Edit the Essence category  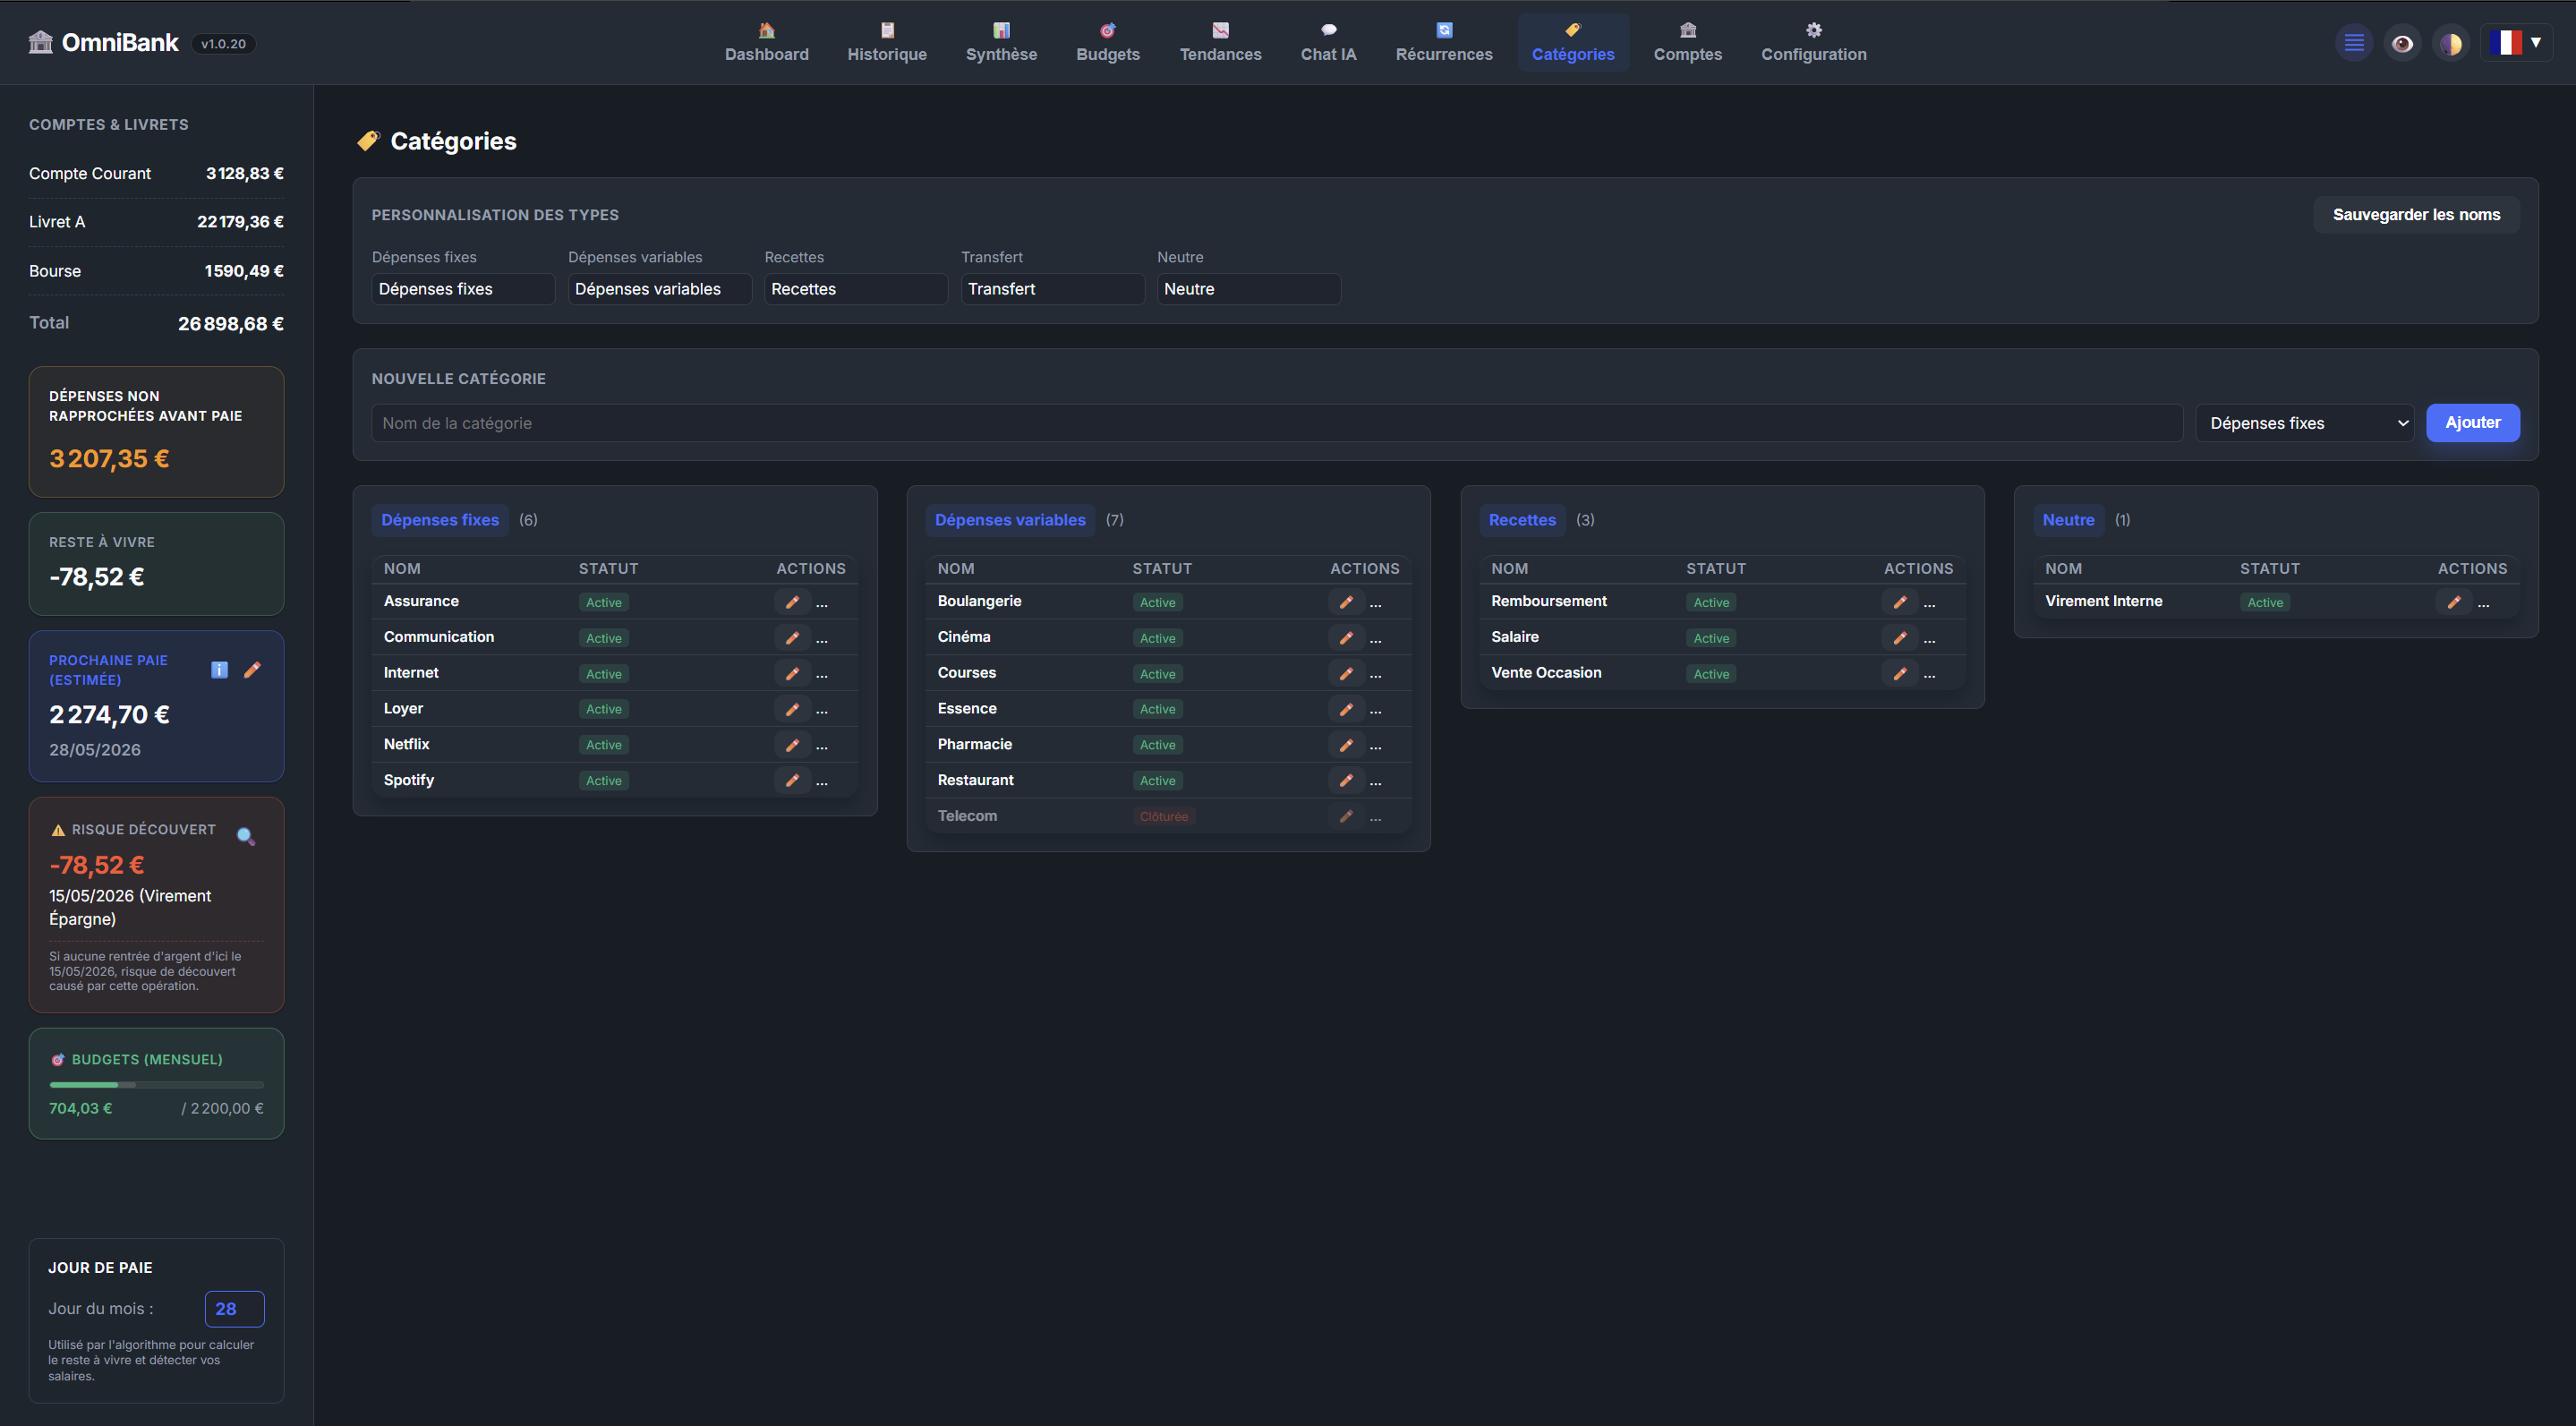point(1346,709)
